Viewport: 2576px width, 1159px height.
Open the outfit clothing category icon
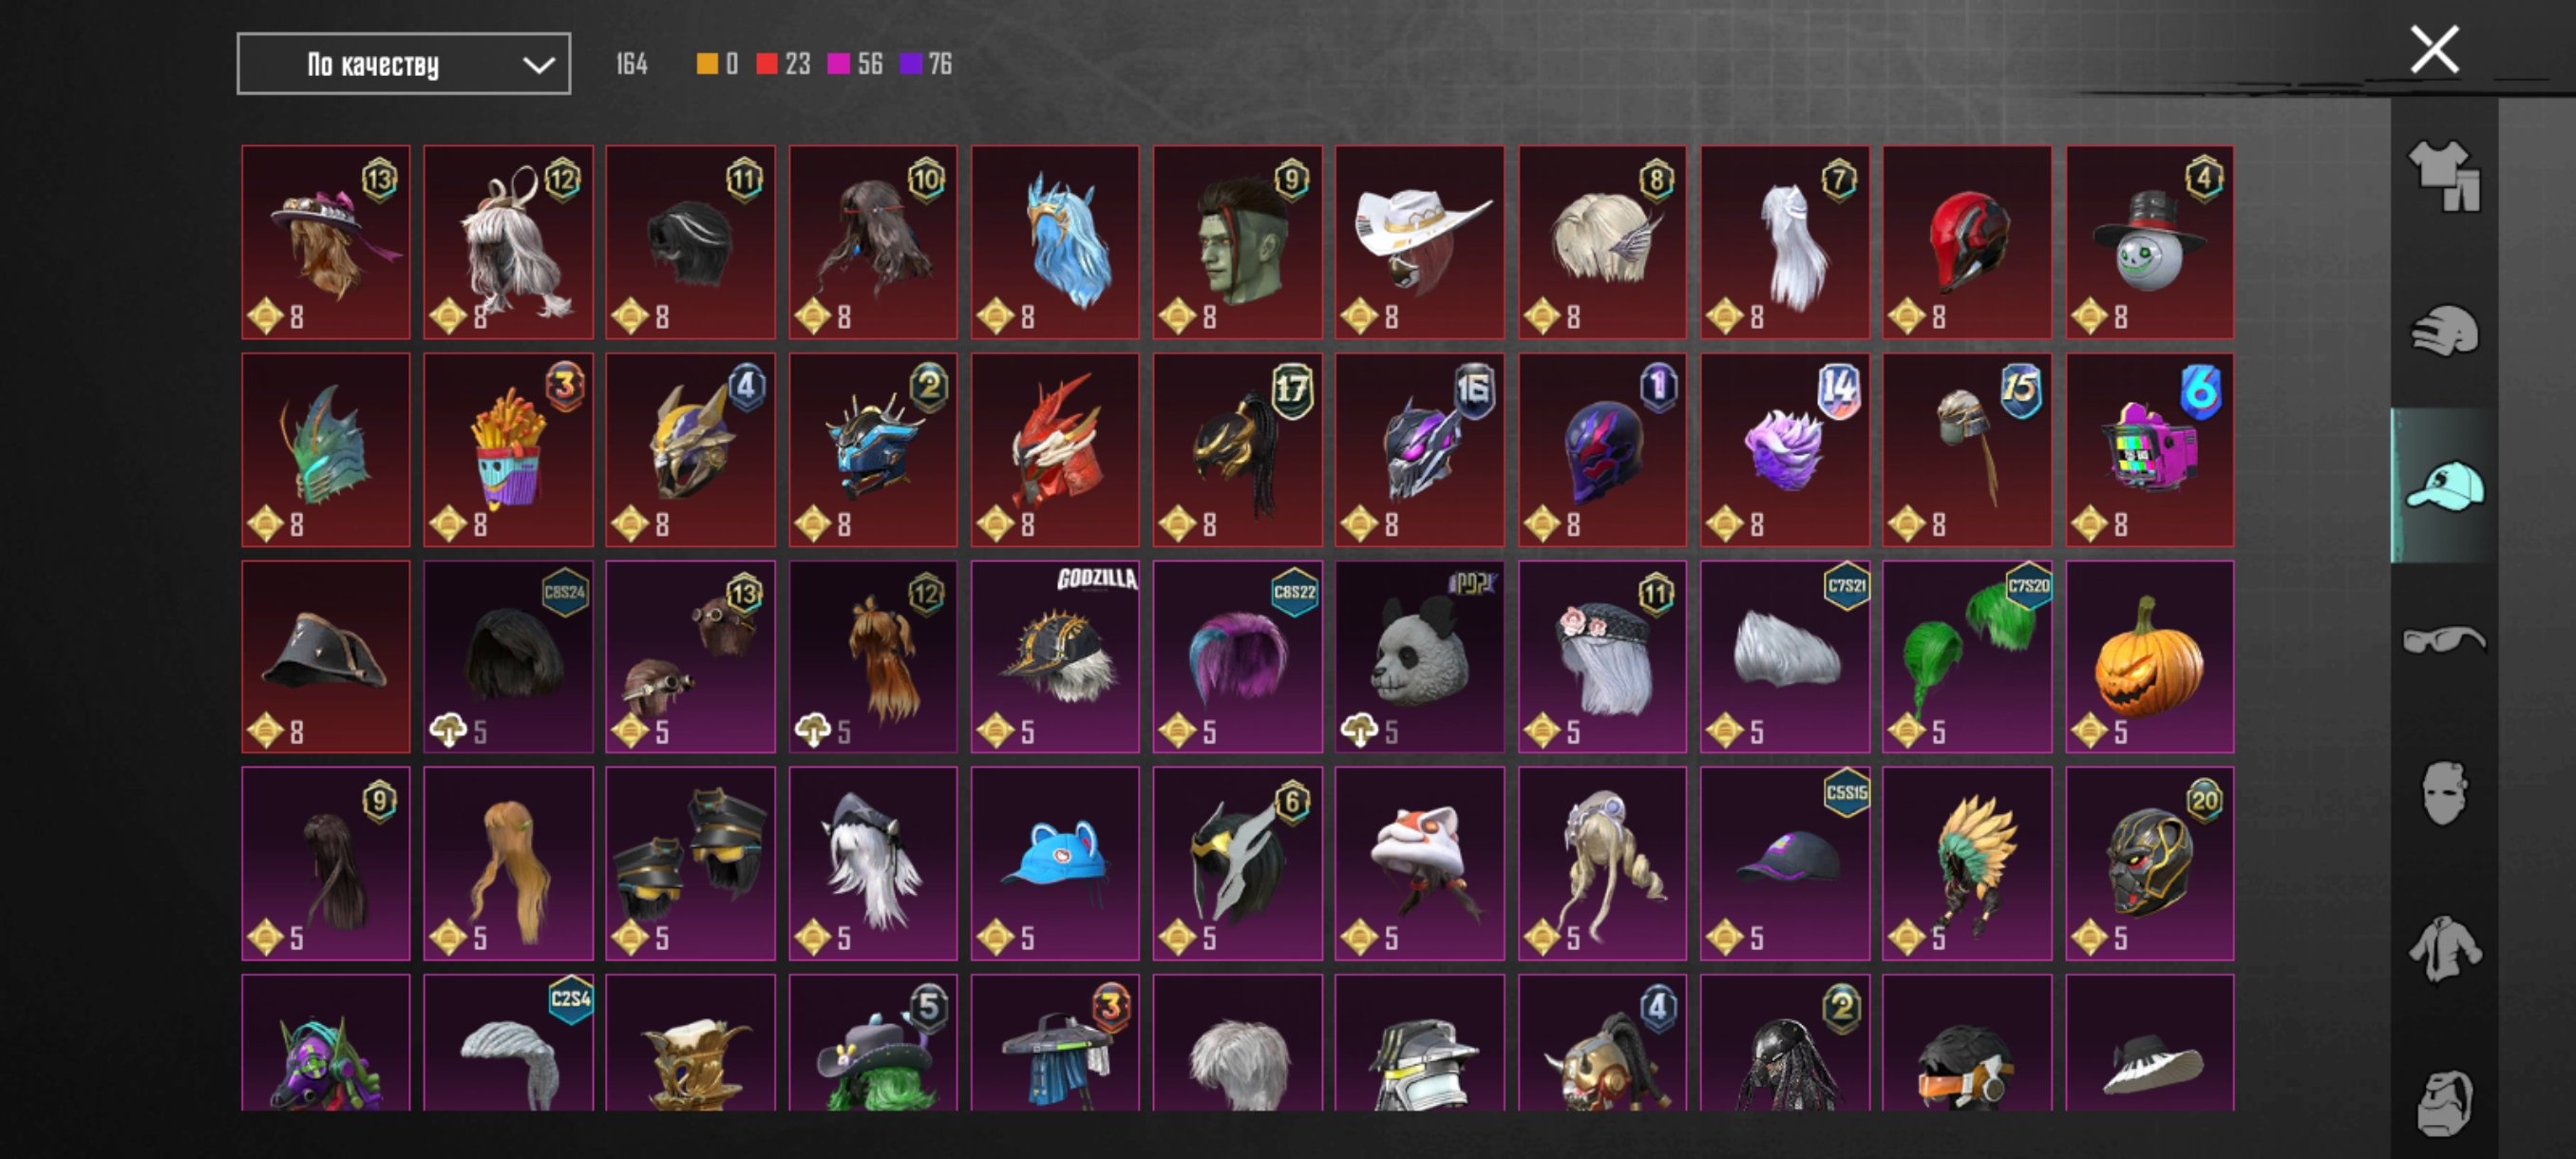2444,175
